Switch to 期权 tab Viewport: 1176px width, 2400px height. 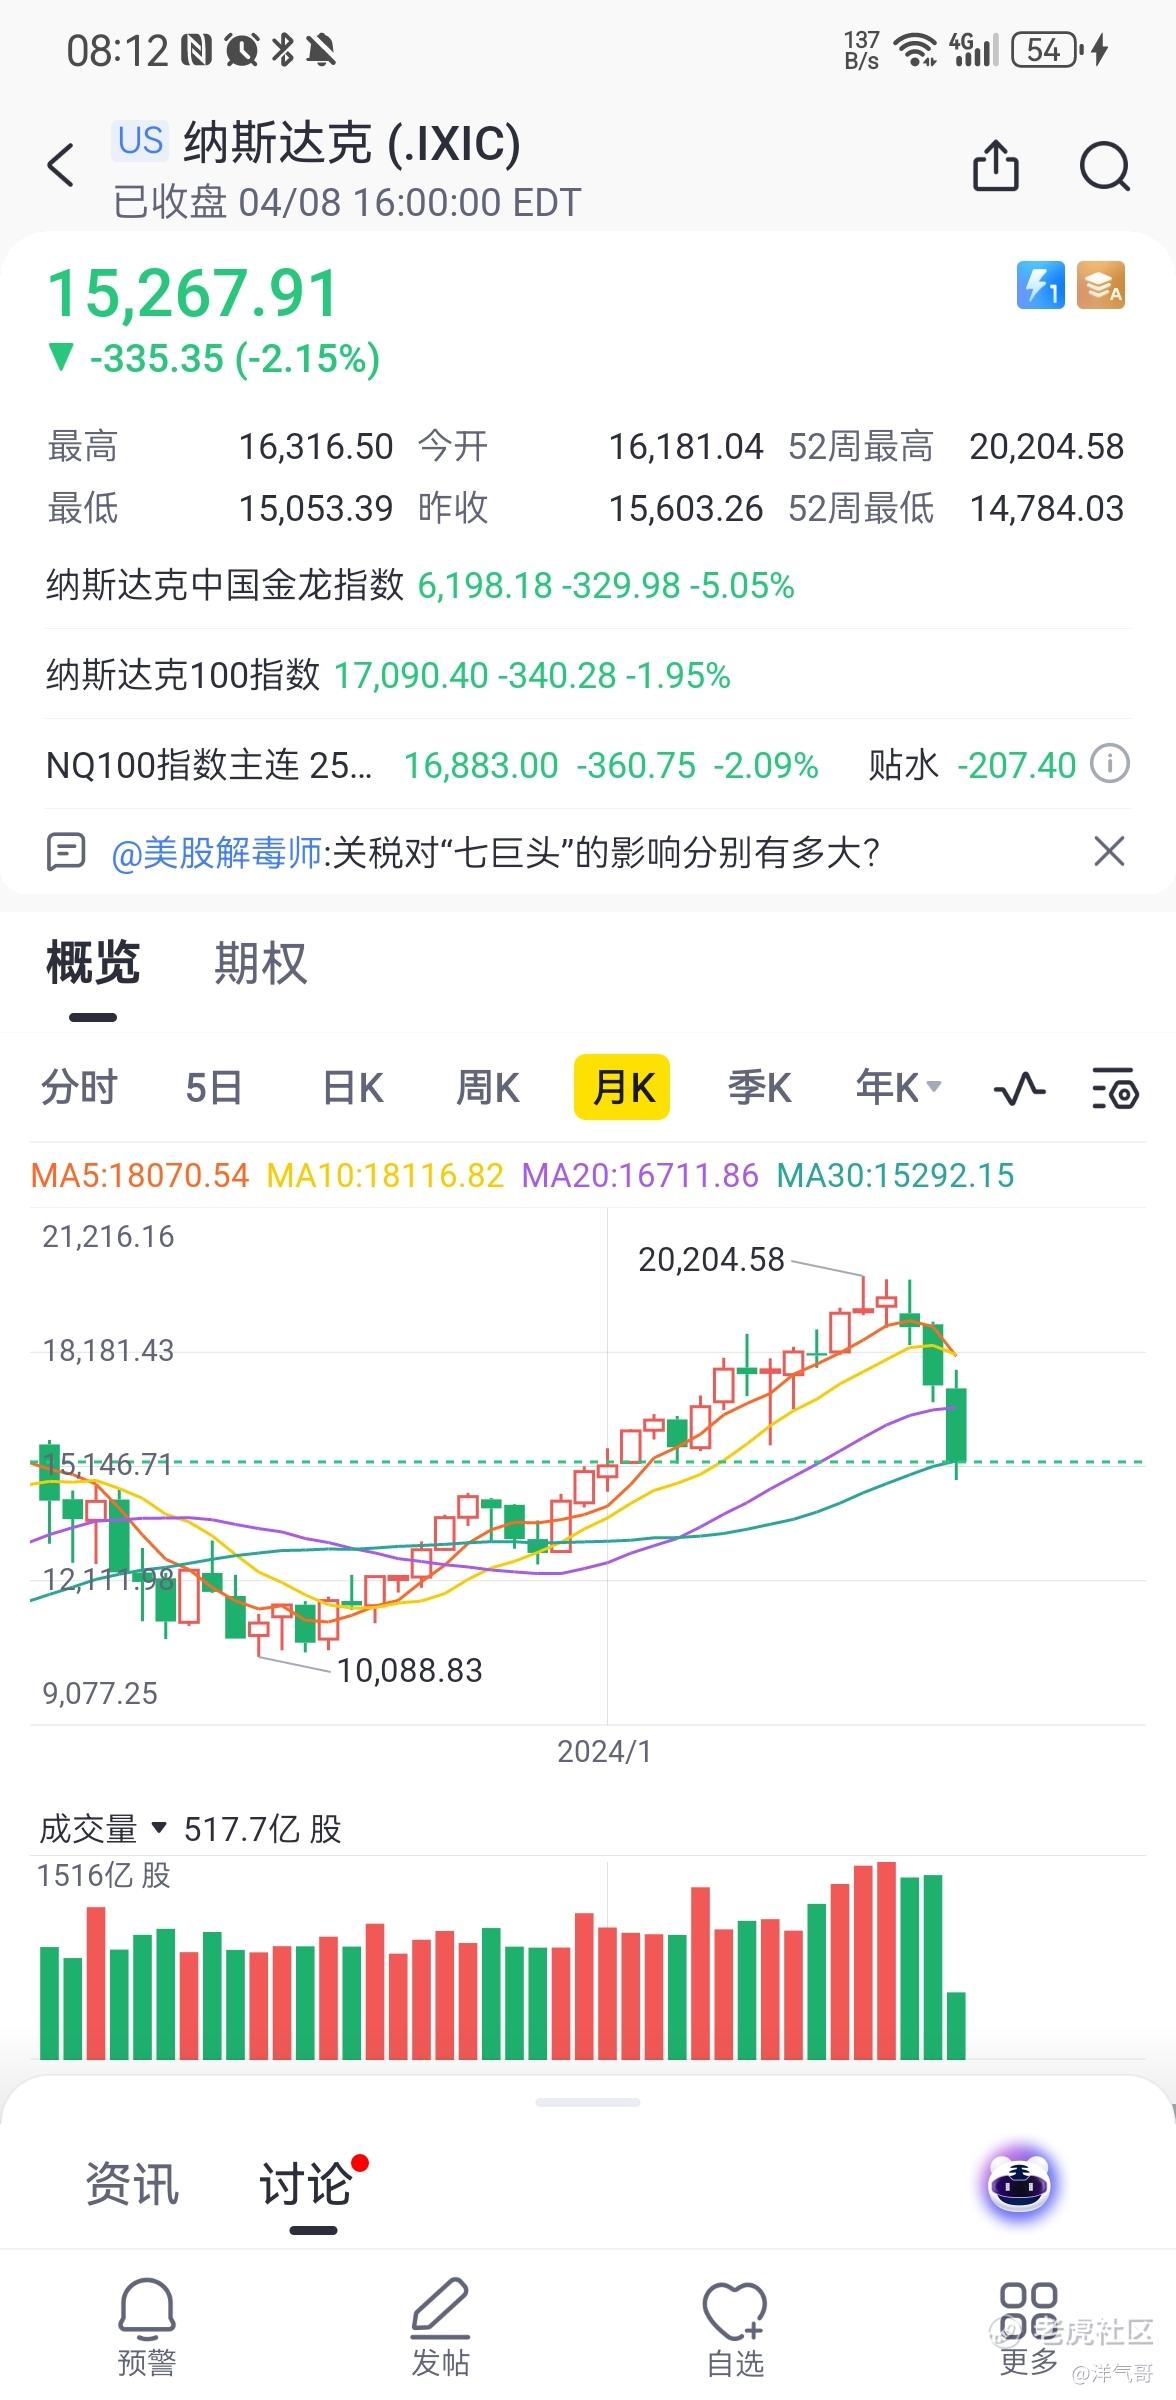pos(260,963)
